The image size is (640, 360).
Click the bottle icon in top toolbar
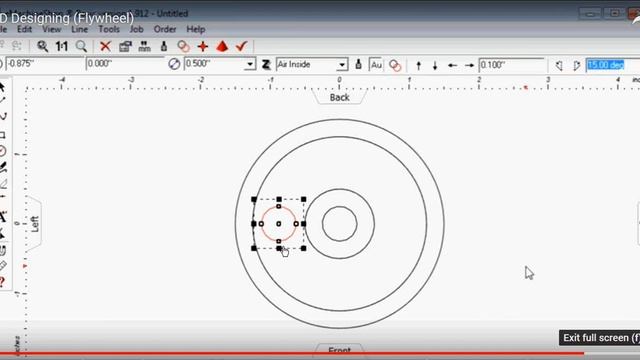tap(164, 46)
